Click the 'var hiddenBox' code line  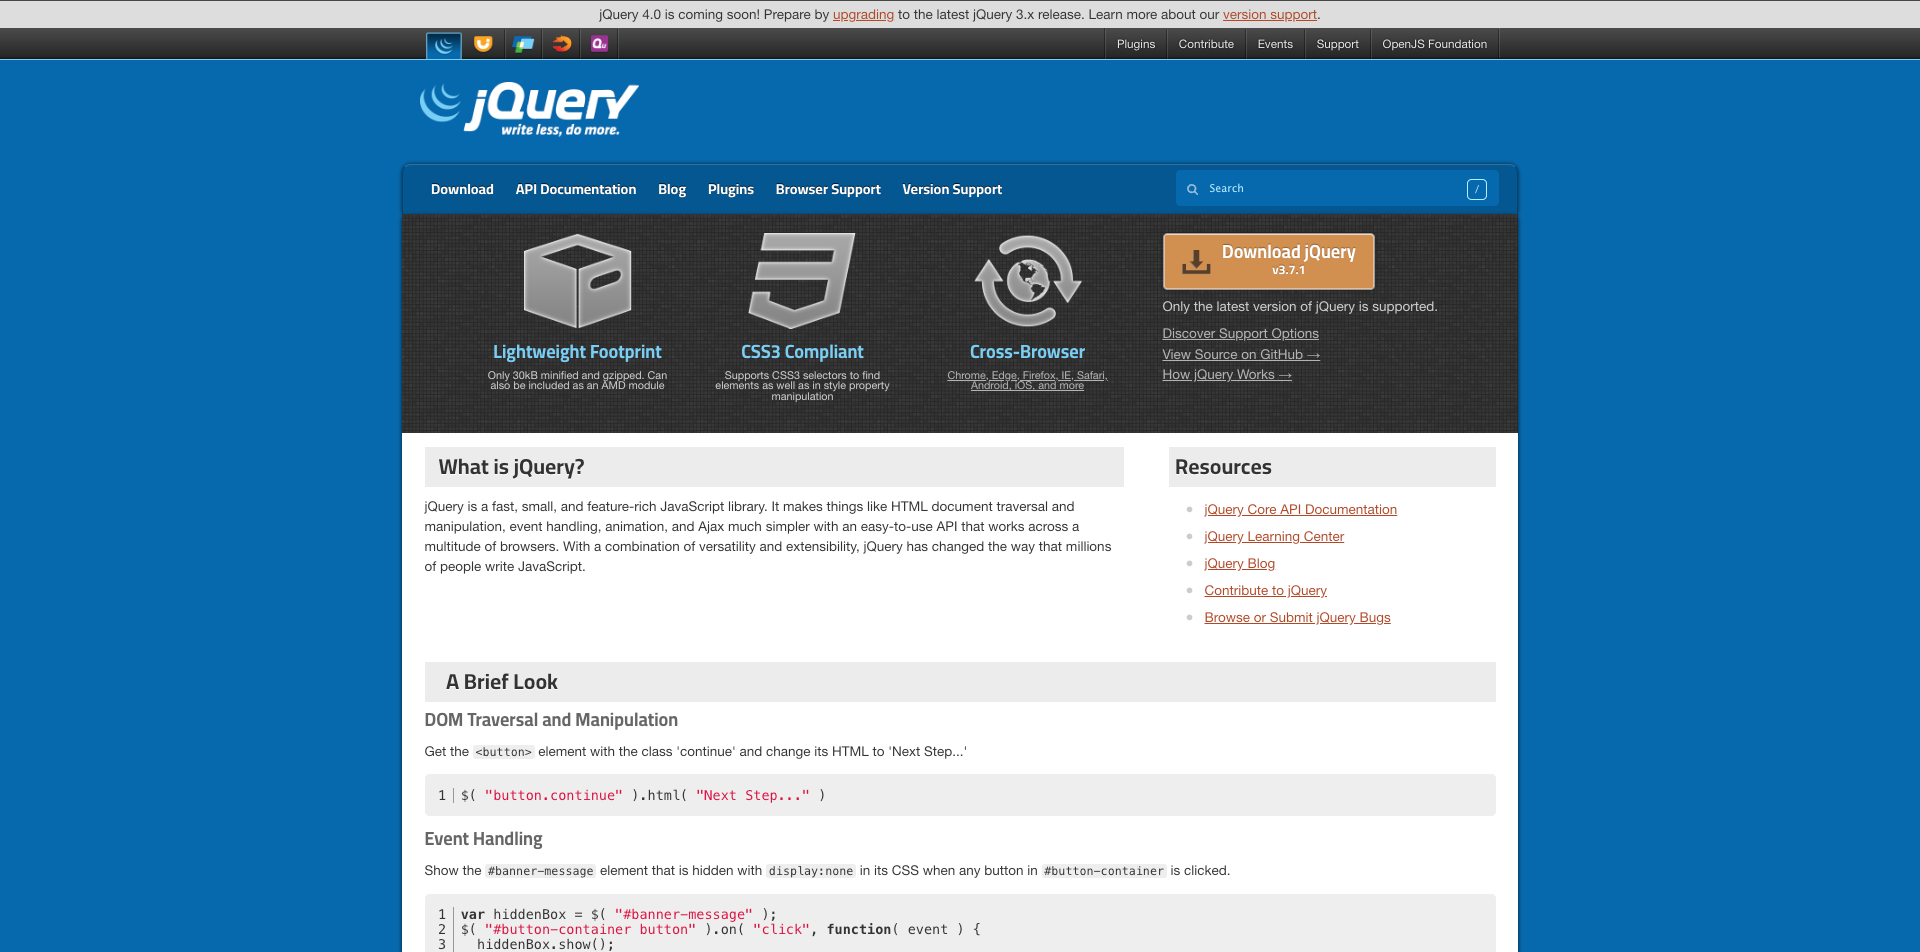click(618, 914)
